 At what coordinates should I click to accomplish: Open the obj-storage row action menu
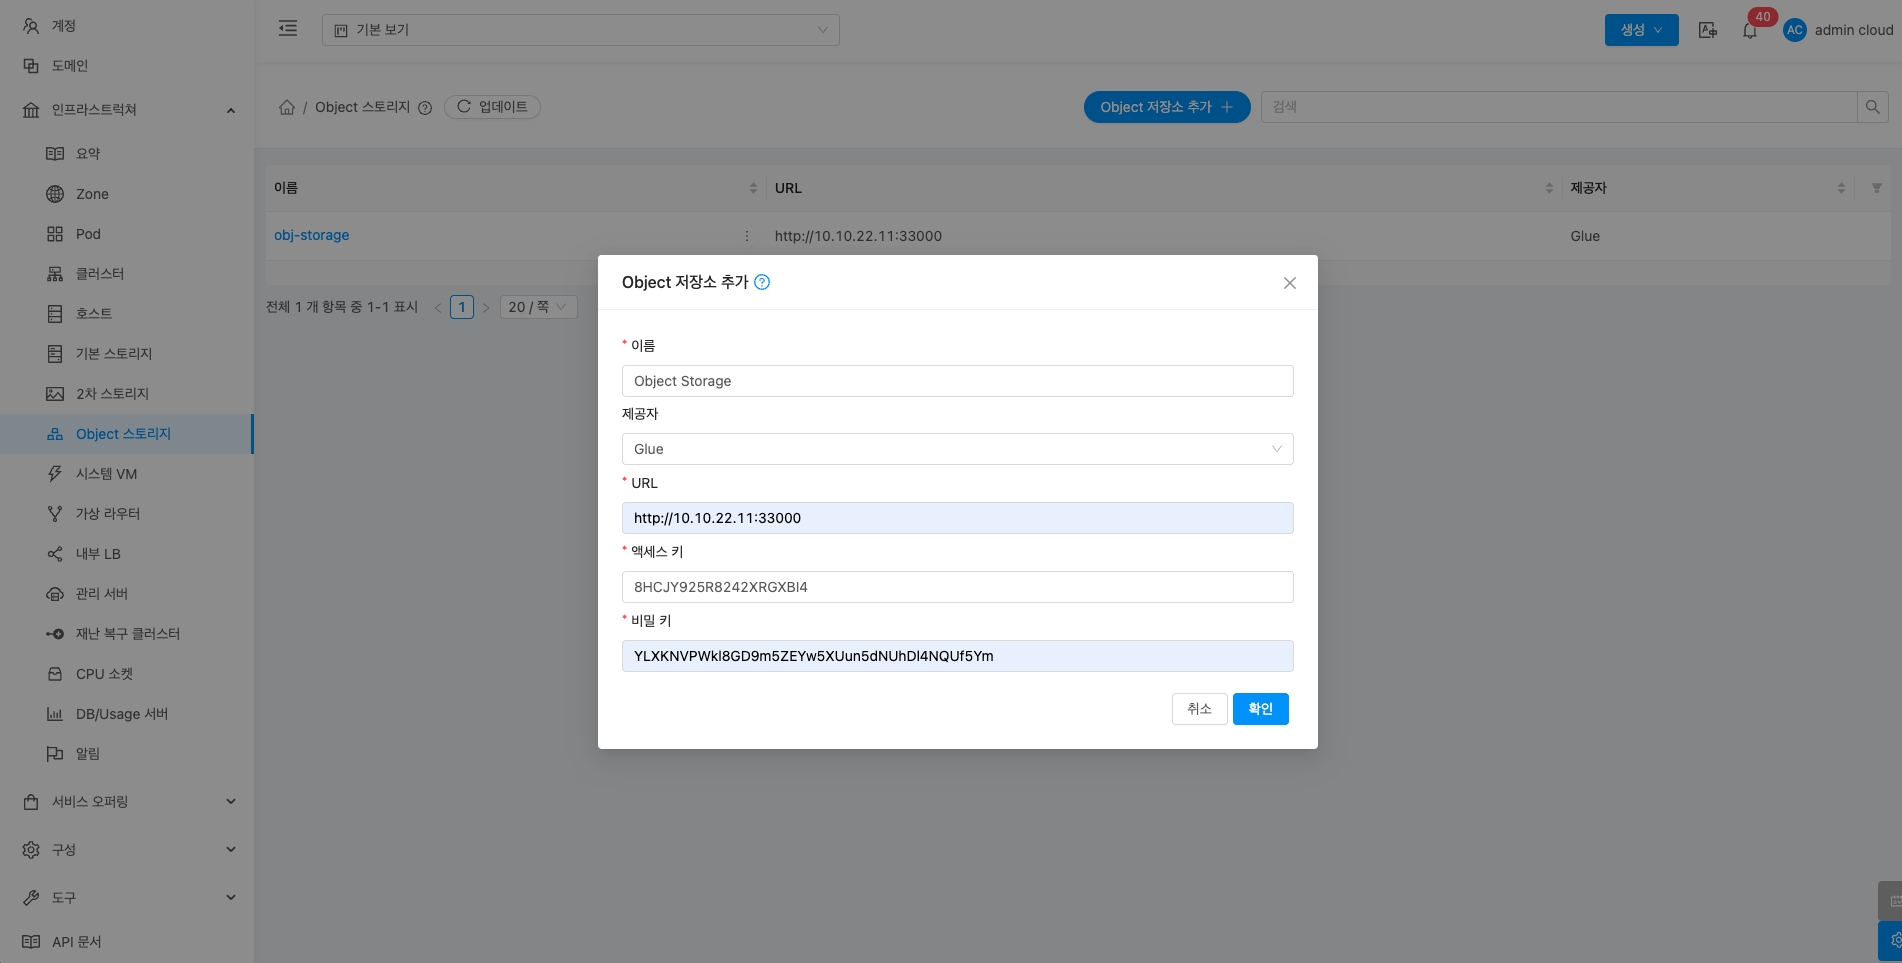747,236
